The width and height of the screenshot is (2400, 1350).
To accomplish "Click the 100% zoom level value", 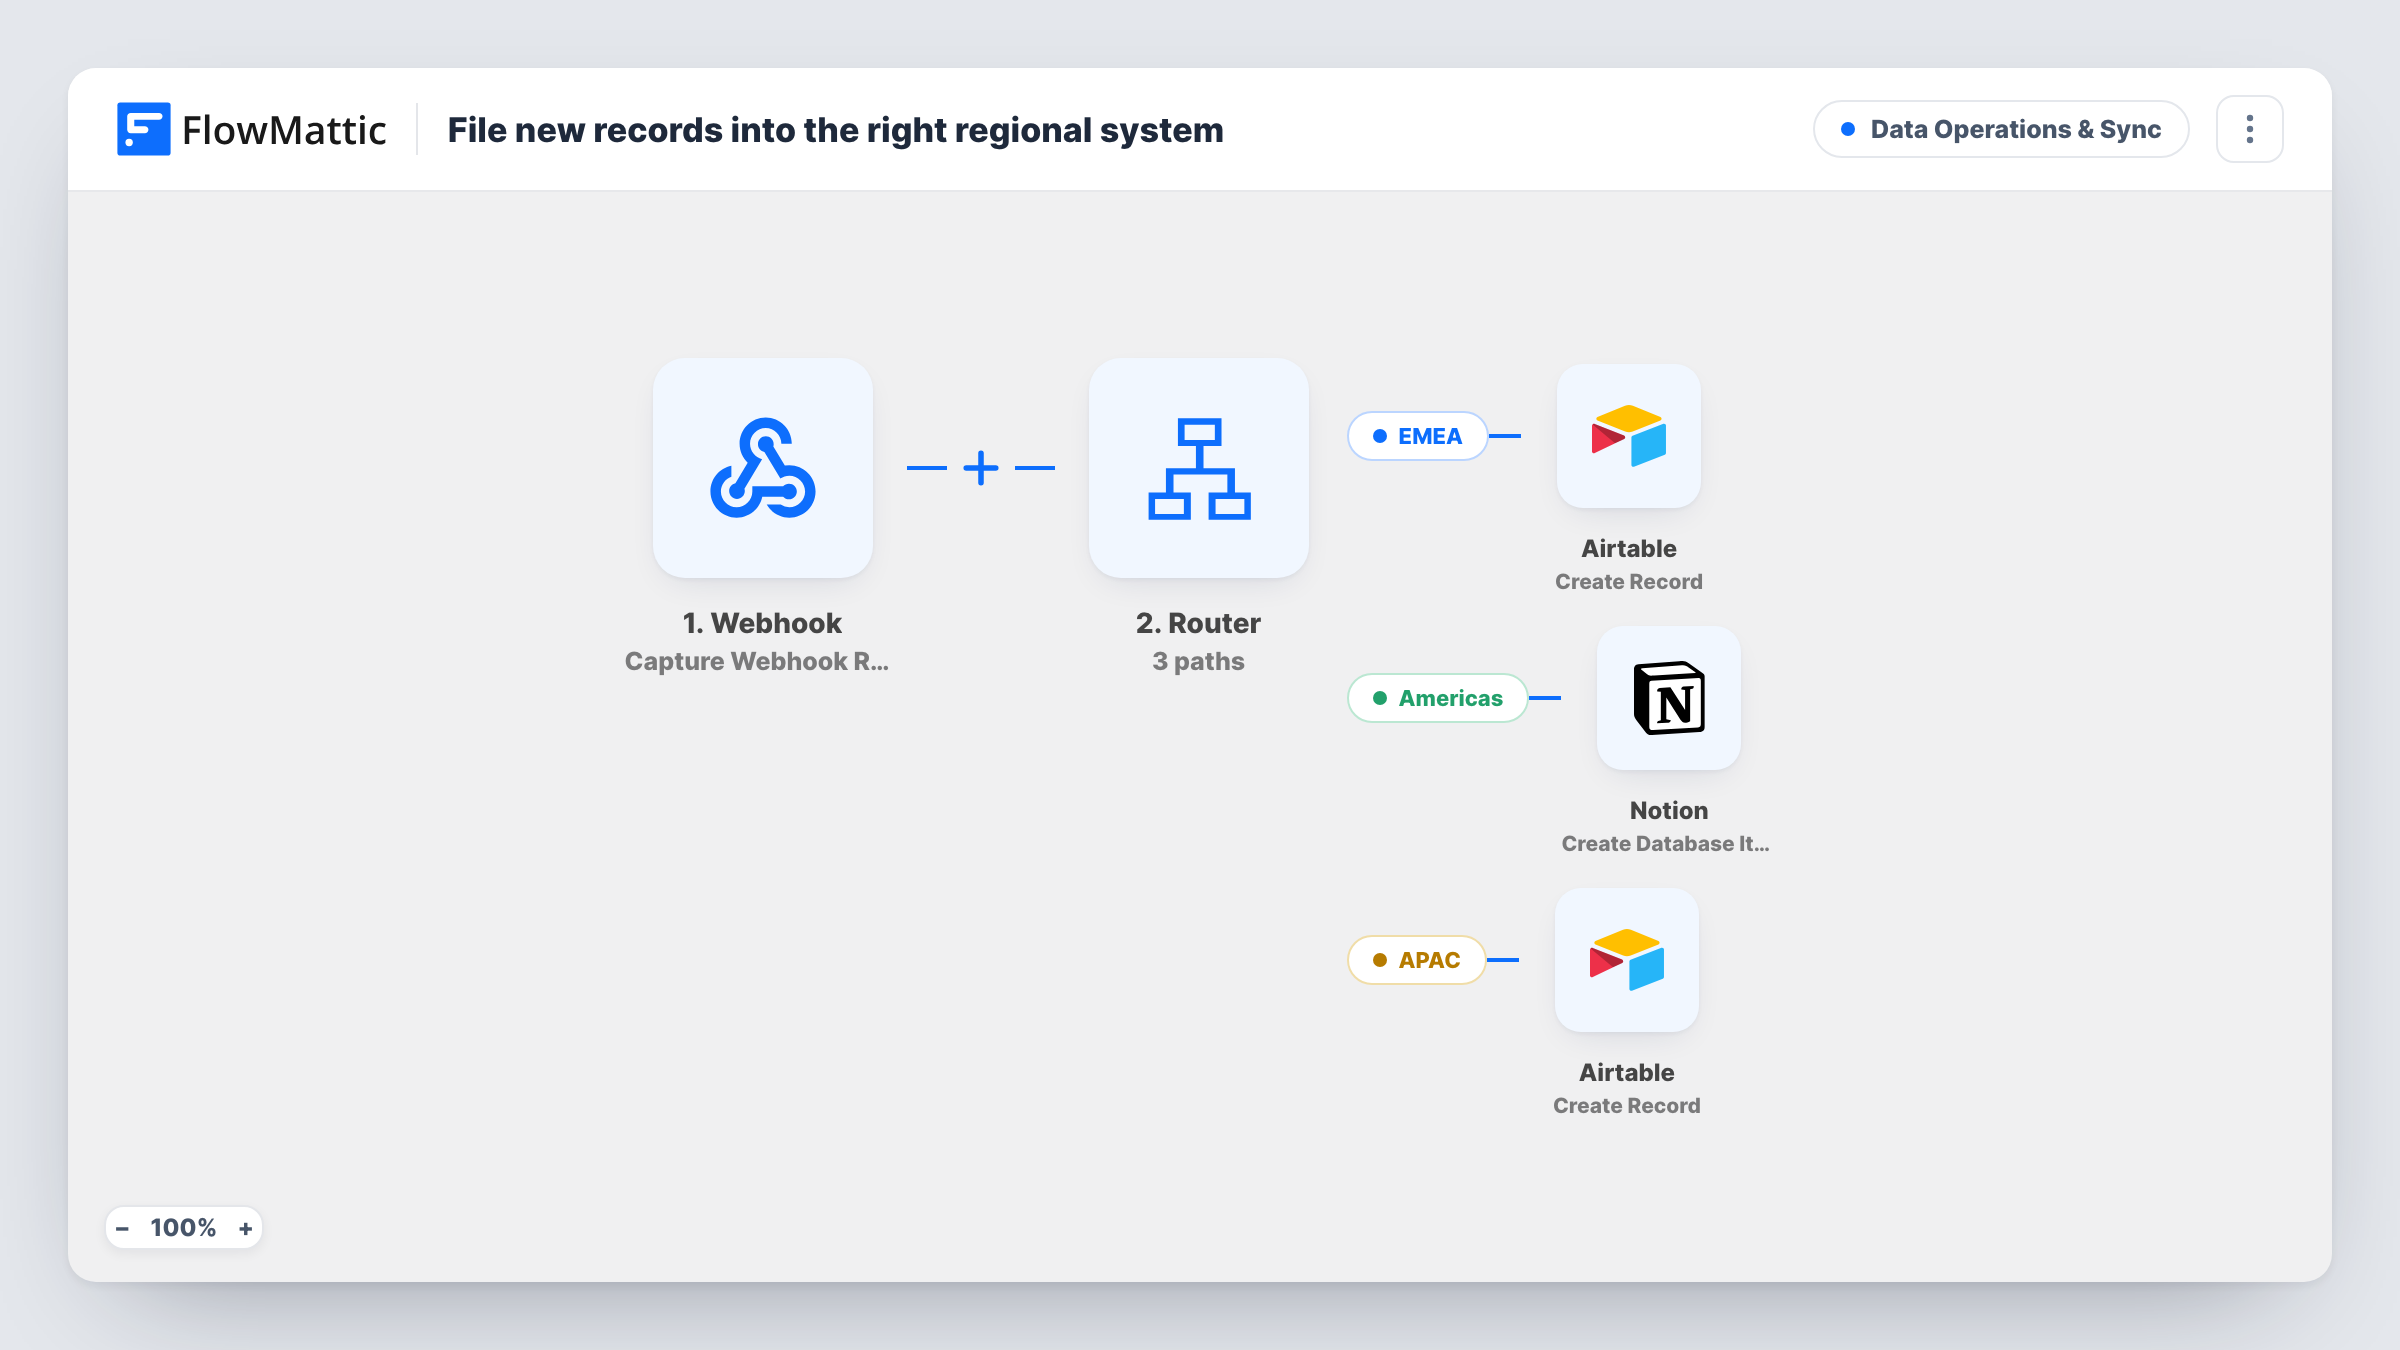I will (x=183, y=1228).
